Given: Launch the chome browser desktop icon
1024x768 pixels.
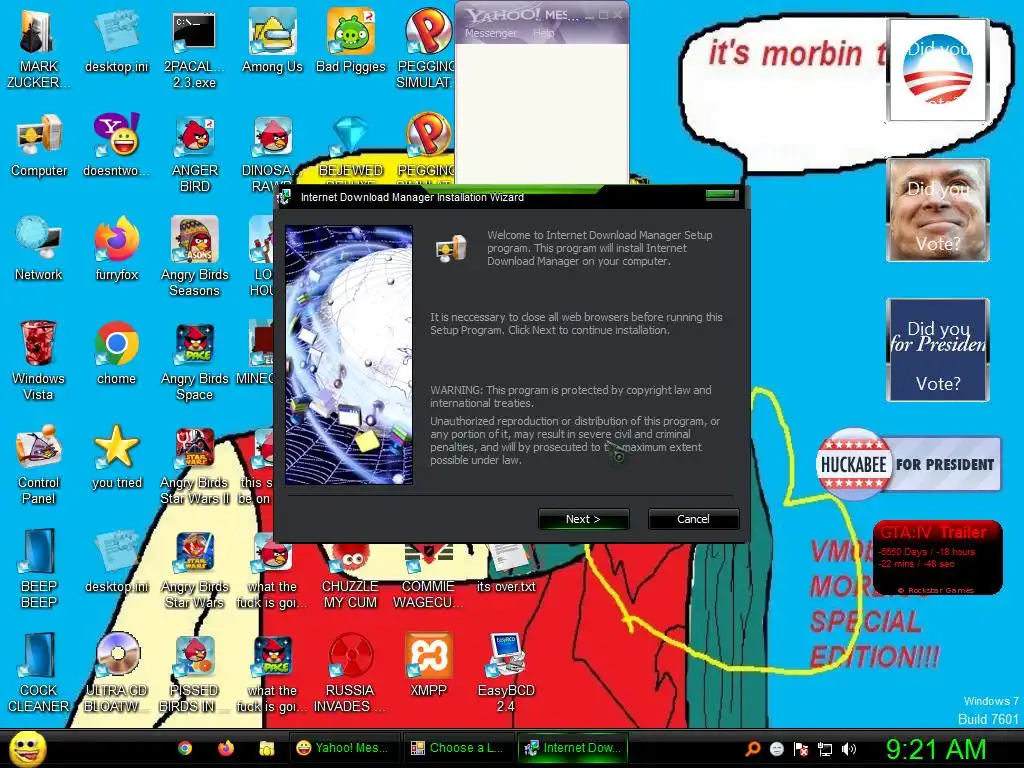Looking at the screenshot, I should pyautogui.click(x=116, y=353).
